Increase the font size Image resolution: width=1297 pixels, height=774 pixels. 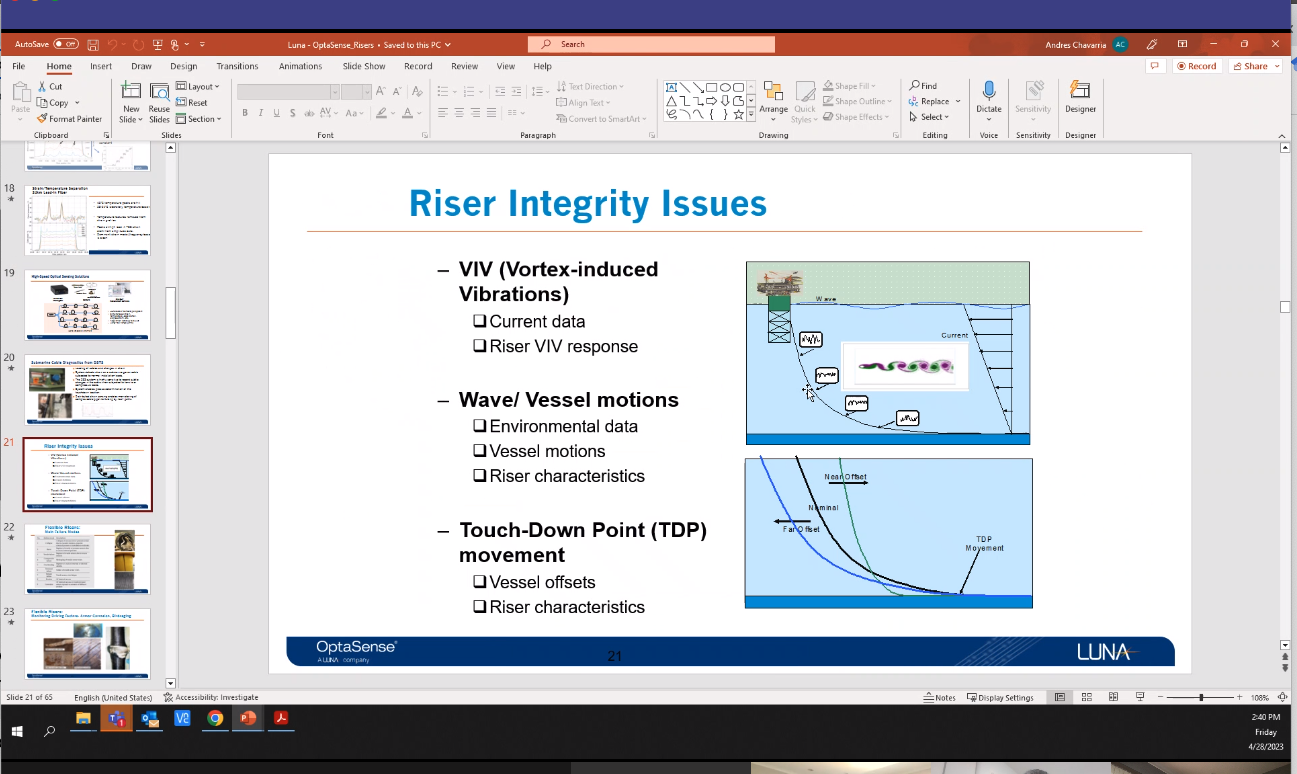click(x=383, y=91)
